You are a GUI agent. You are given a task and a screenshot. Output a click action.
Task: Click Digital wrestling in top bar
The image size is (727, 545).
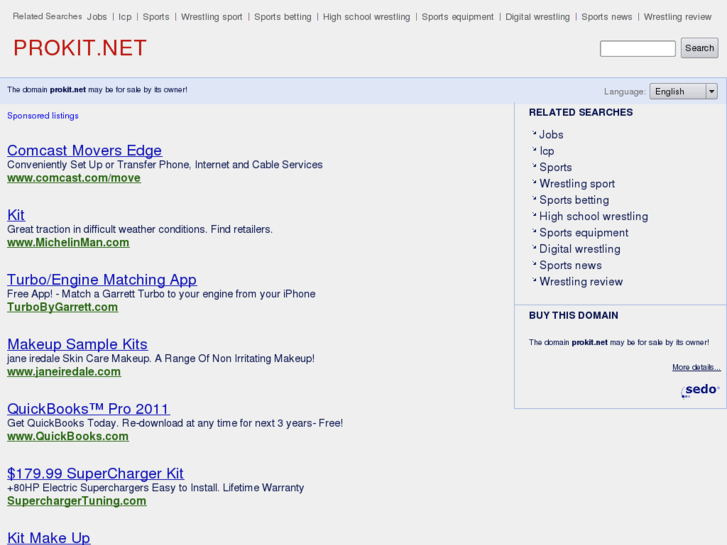point(537,17)
